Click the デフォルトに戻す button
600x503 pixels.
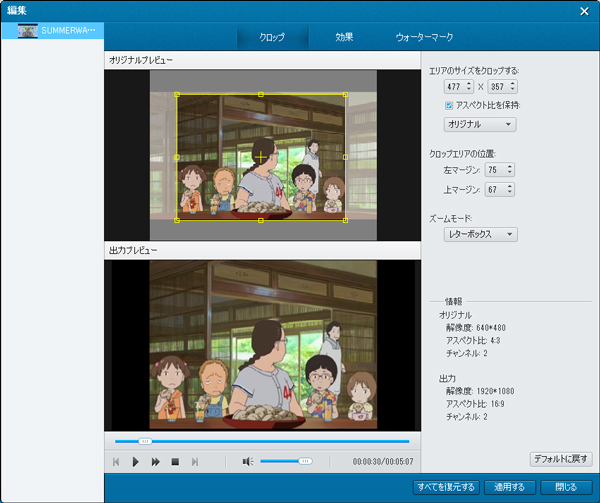(561, 458)
